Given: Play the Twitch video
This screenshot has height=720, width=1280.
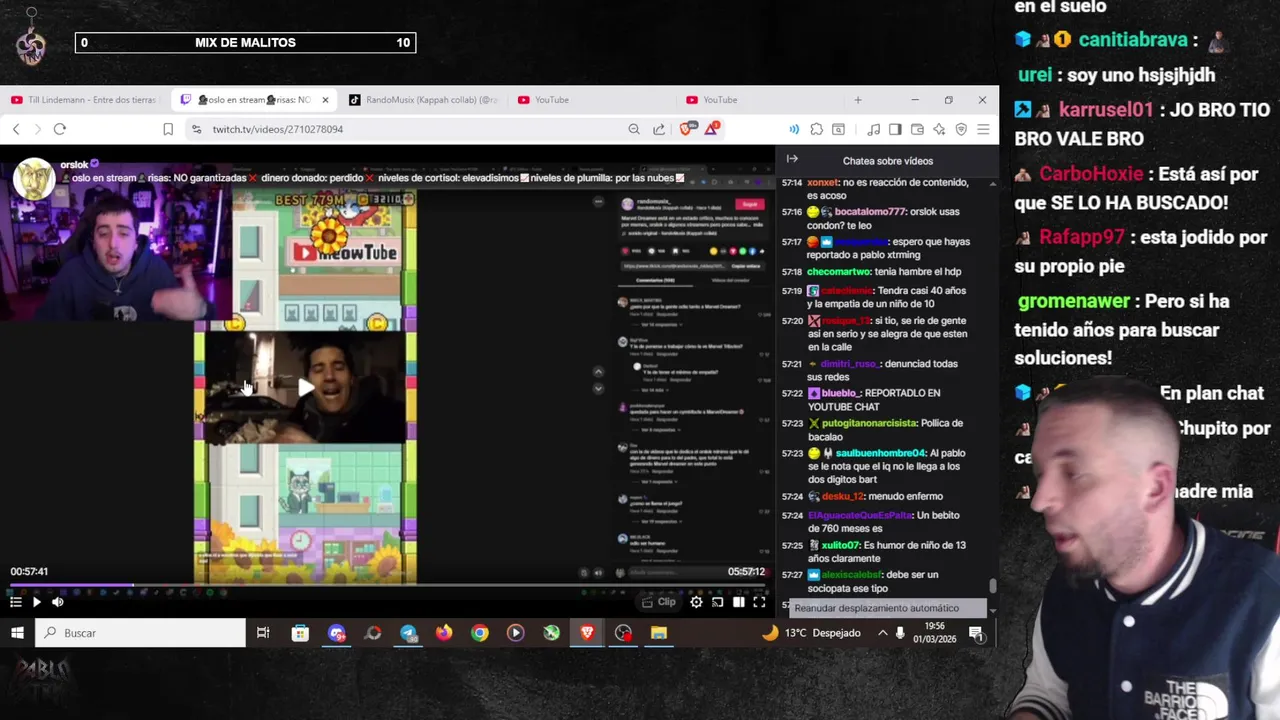Looking at the screenshot, I should pos(36,602).
